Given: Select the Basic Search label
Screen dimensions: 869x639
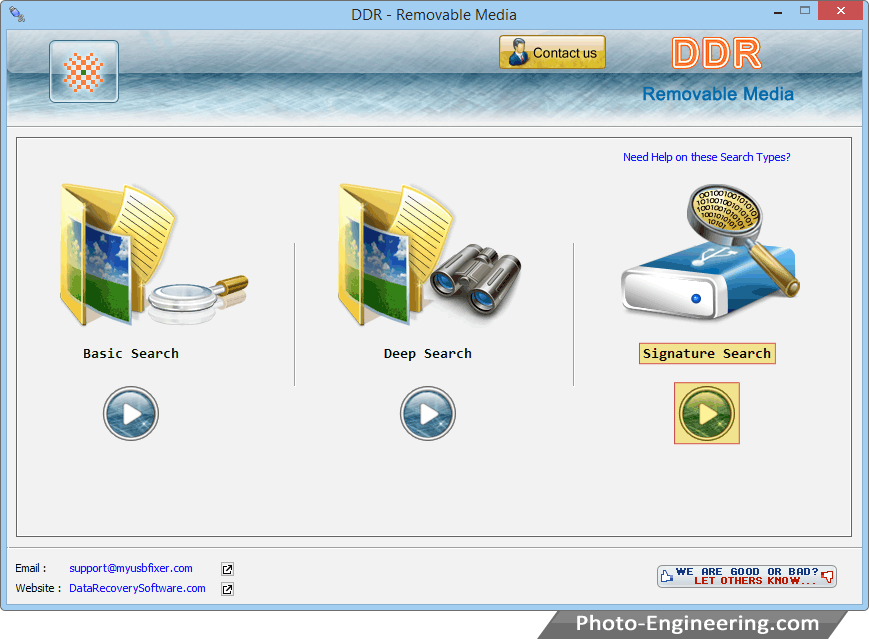Looking at the screenshot, I should click(131, 354).
